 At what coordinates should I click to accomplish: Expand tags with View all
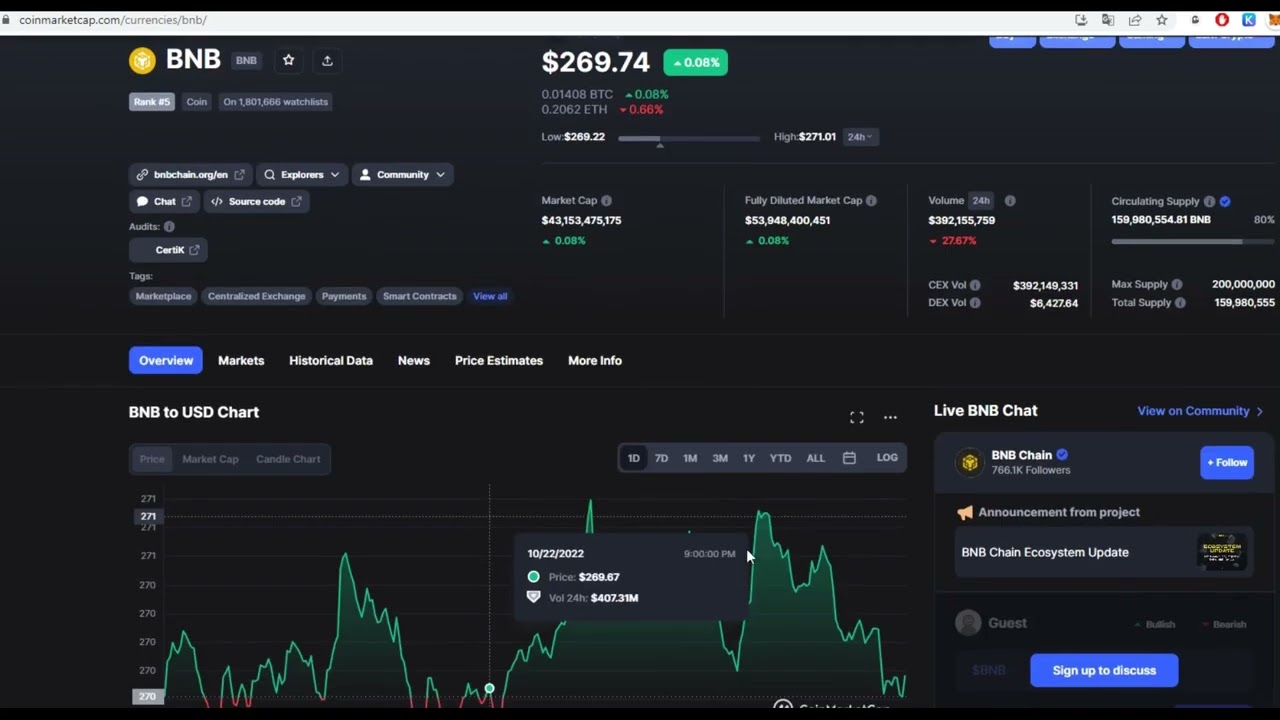pos(490,296)
